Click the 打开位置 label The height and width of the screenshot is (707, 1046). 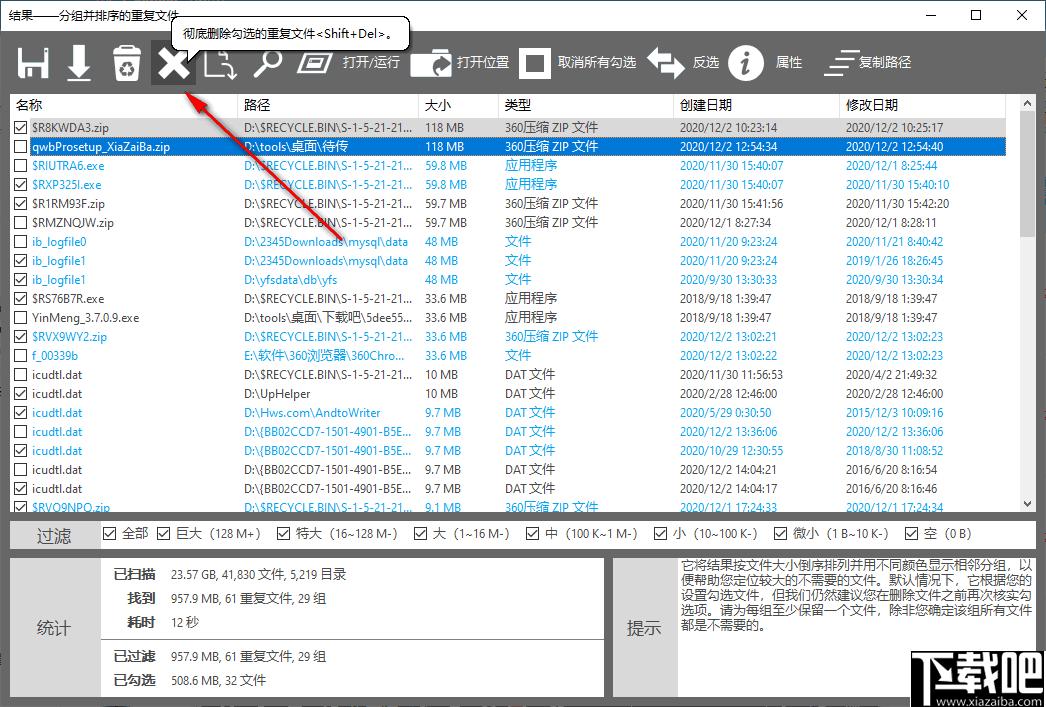click(x=483, y=63)
